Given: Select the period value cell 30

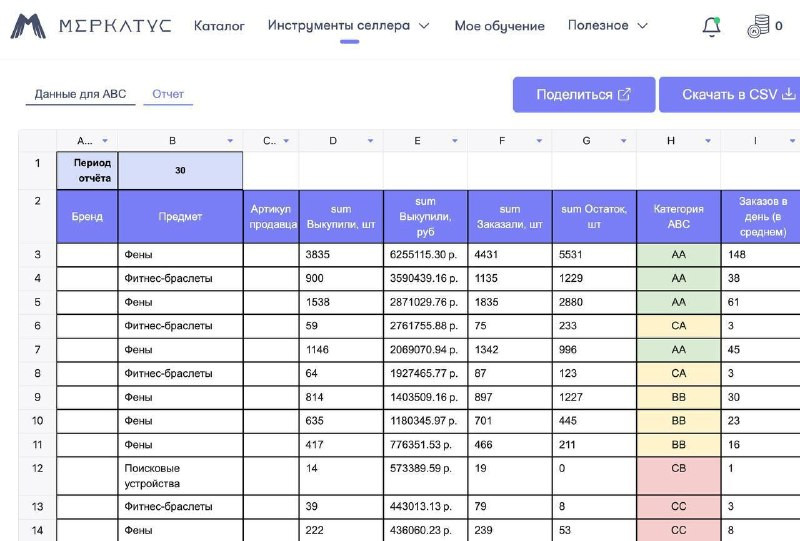Looking at the screenshot, I should [180, 170].
